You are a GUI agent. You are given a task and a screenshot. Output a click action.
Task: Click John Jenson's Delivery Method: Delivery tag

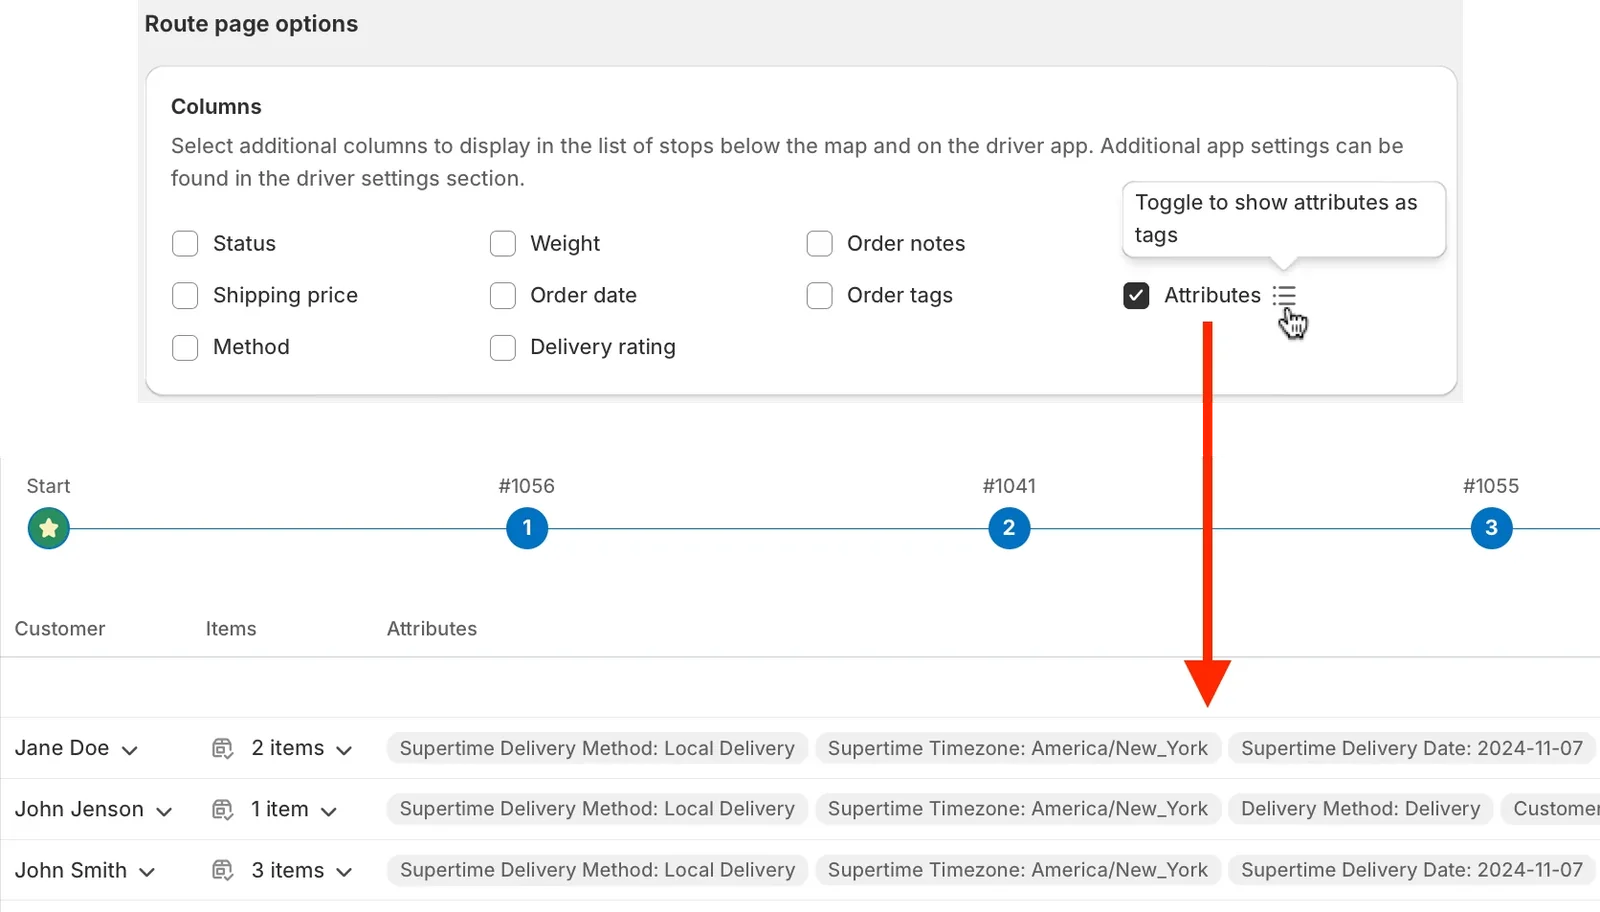click(x=1361, y=809)
